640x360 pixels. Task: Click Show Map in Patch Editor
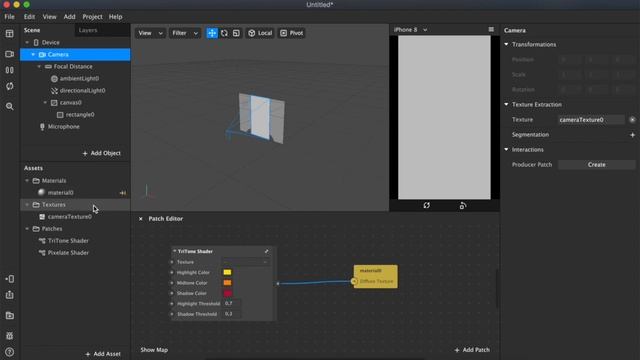pyautogui.click(x=154, y=350)
